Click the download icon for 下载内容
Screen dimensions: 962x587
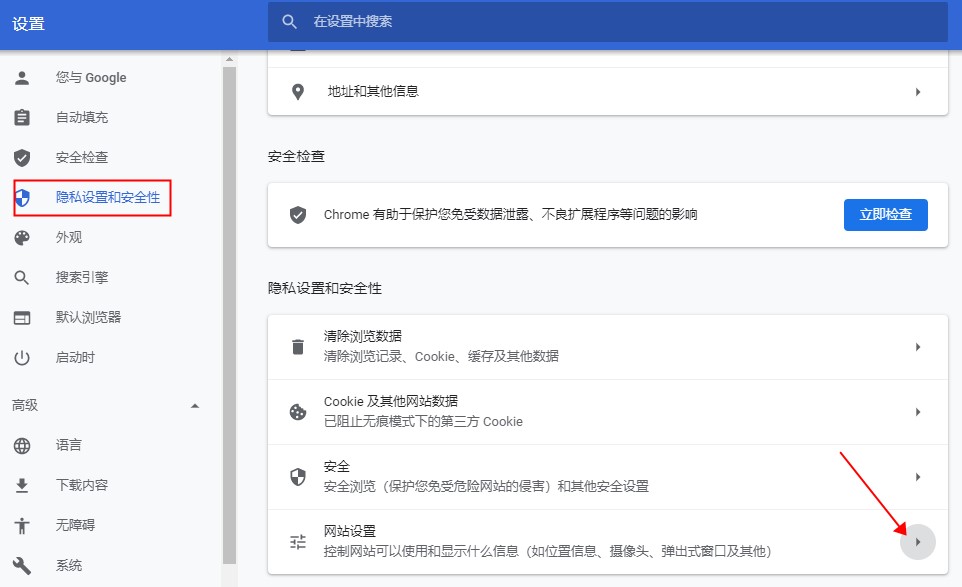coord(22,486)
